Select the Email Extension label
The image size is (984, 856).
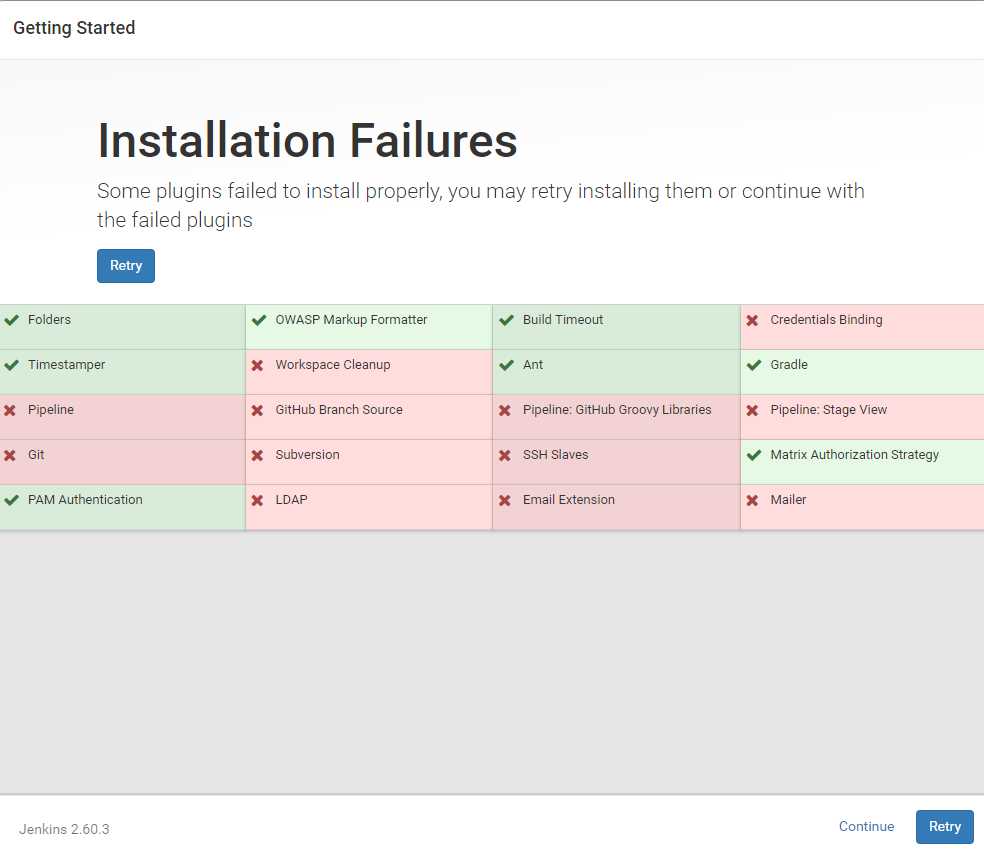[x=569, y=500]
